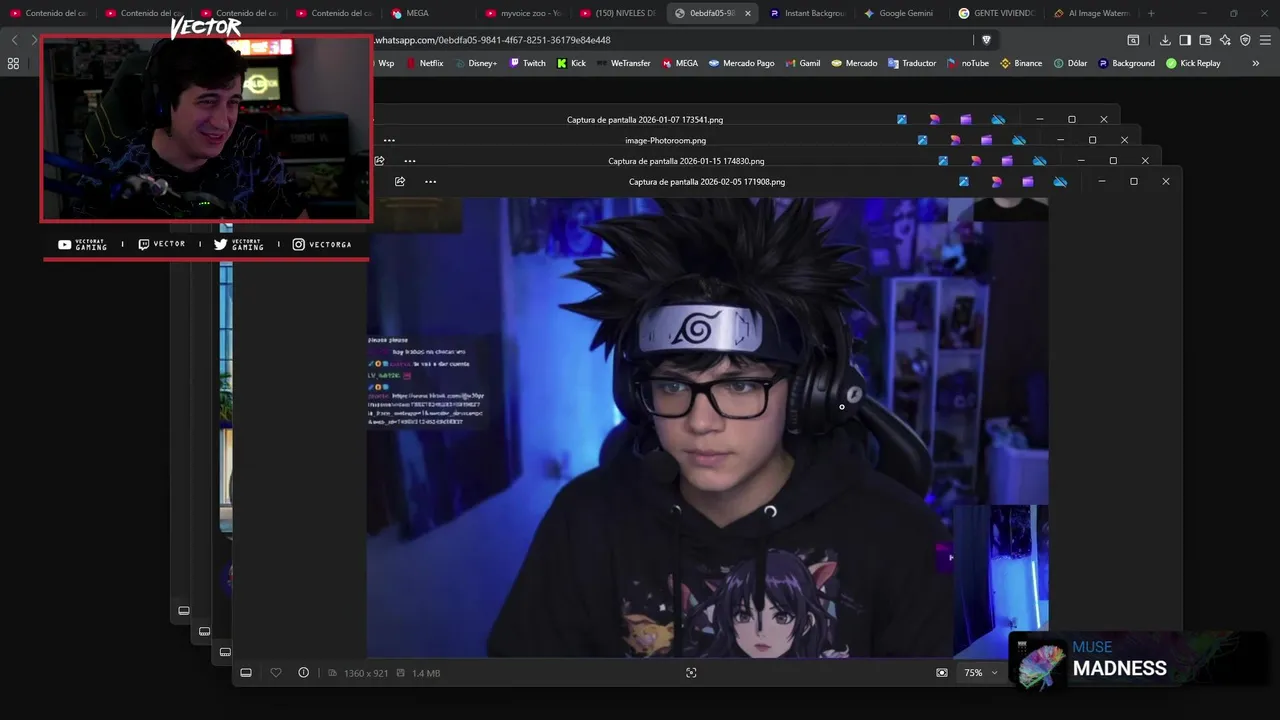Click the Clipchamp icon in the 174830.png window
The height and width of the screenshot is (720, 1280).
click(1007, 161)
